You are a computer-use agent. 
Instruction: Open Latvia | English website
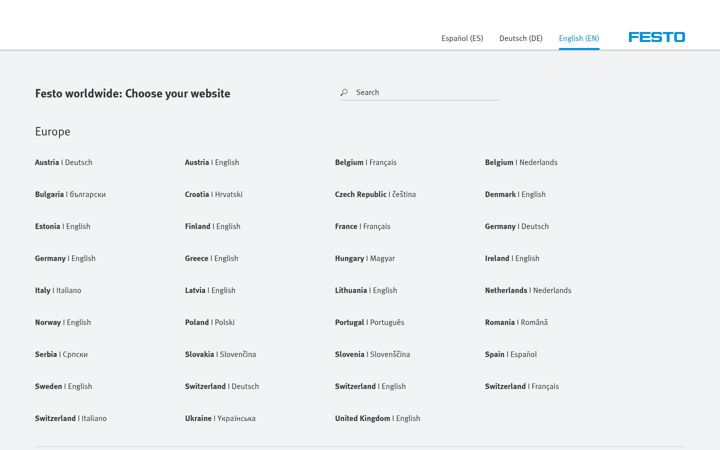210,290
